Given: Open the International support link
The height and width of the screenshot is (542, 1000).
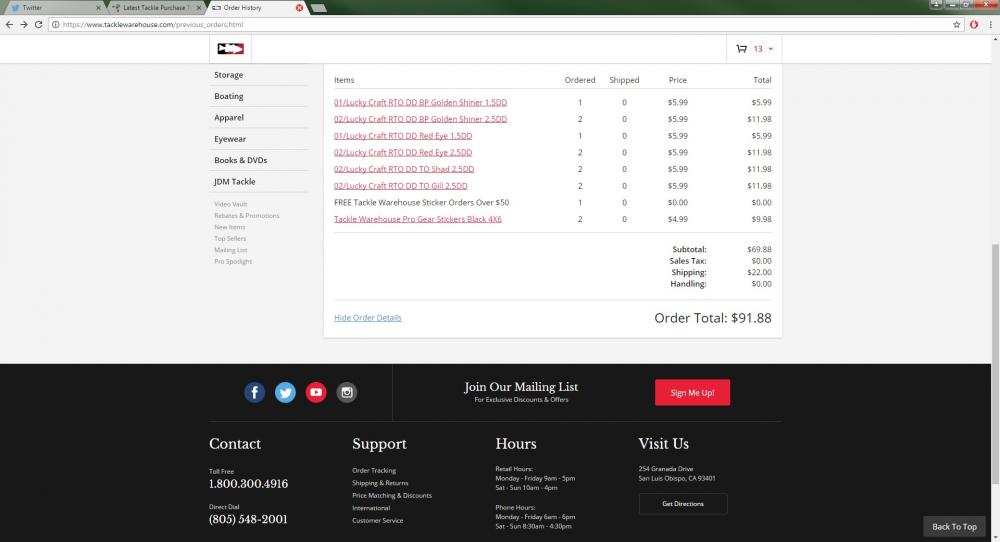Looking at the screenshot, I should (x=371, y=508).
